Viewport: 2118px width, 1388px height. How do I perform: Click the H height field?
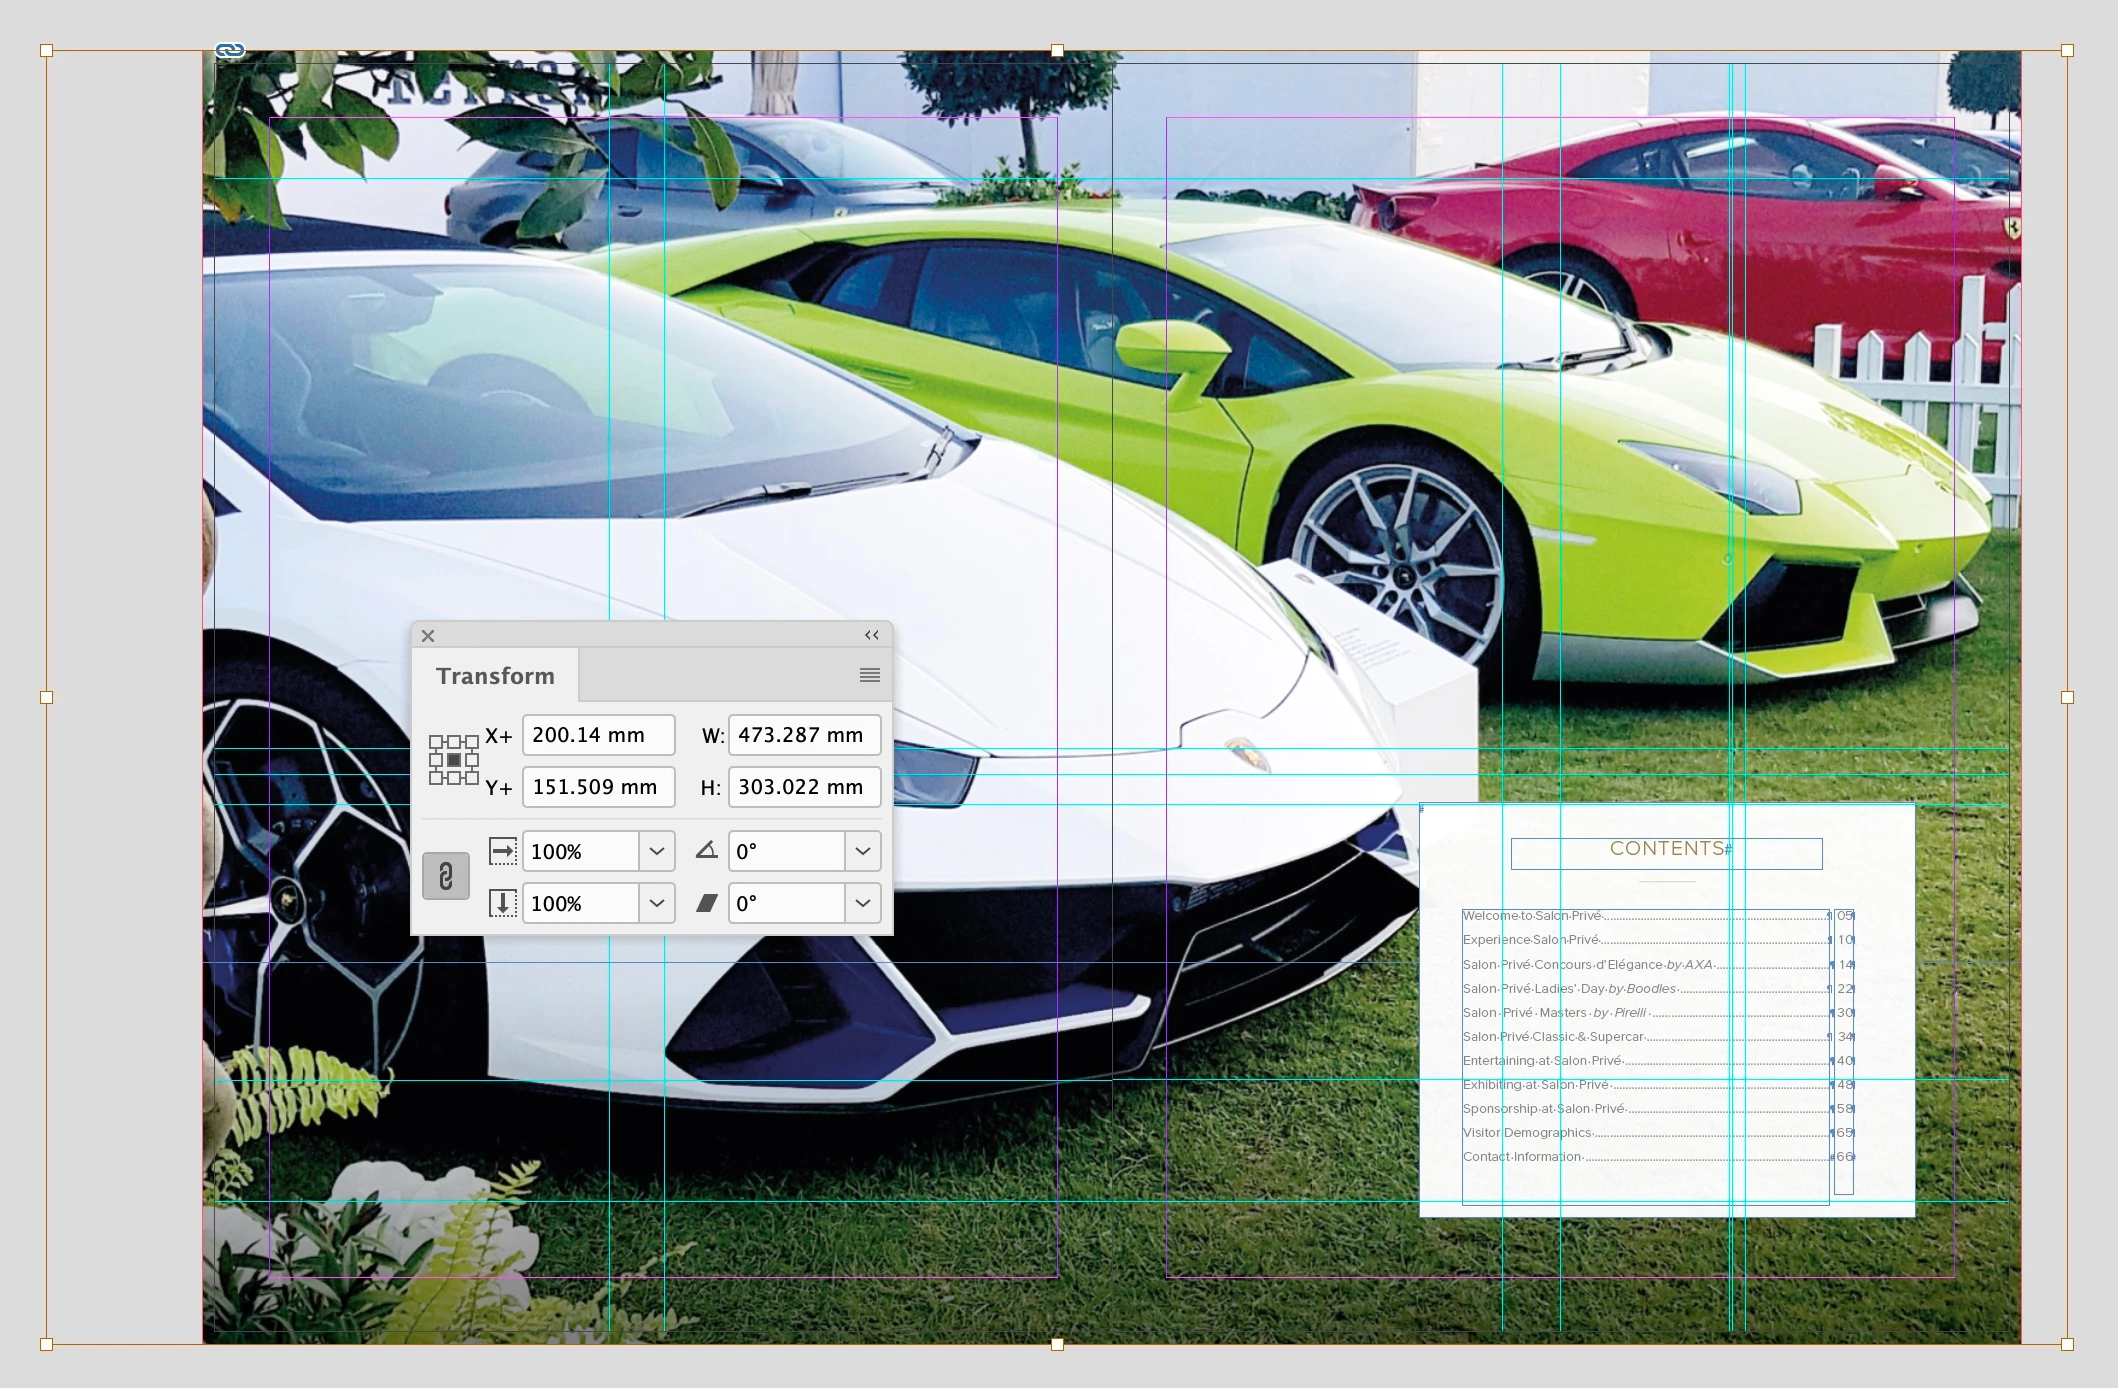click(804, 787)
